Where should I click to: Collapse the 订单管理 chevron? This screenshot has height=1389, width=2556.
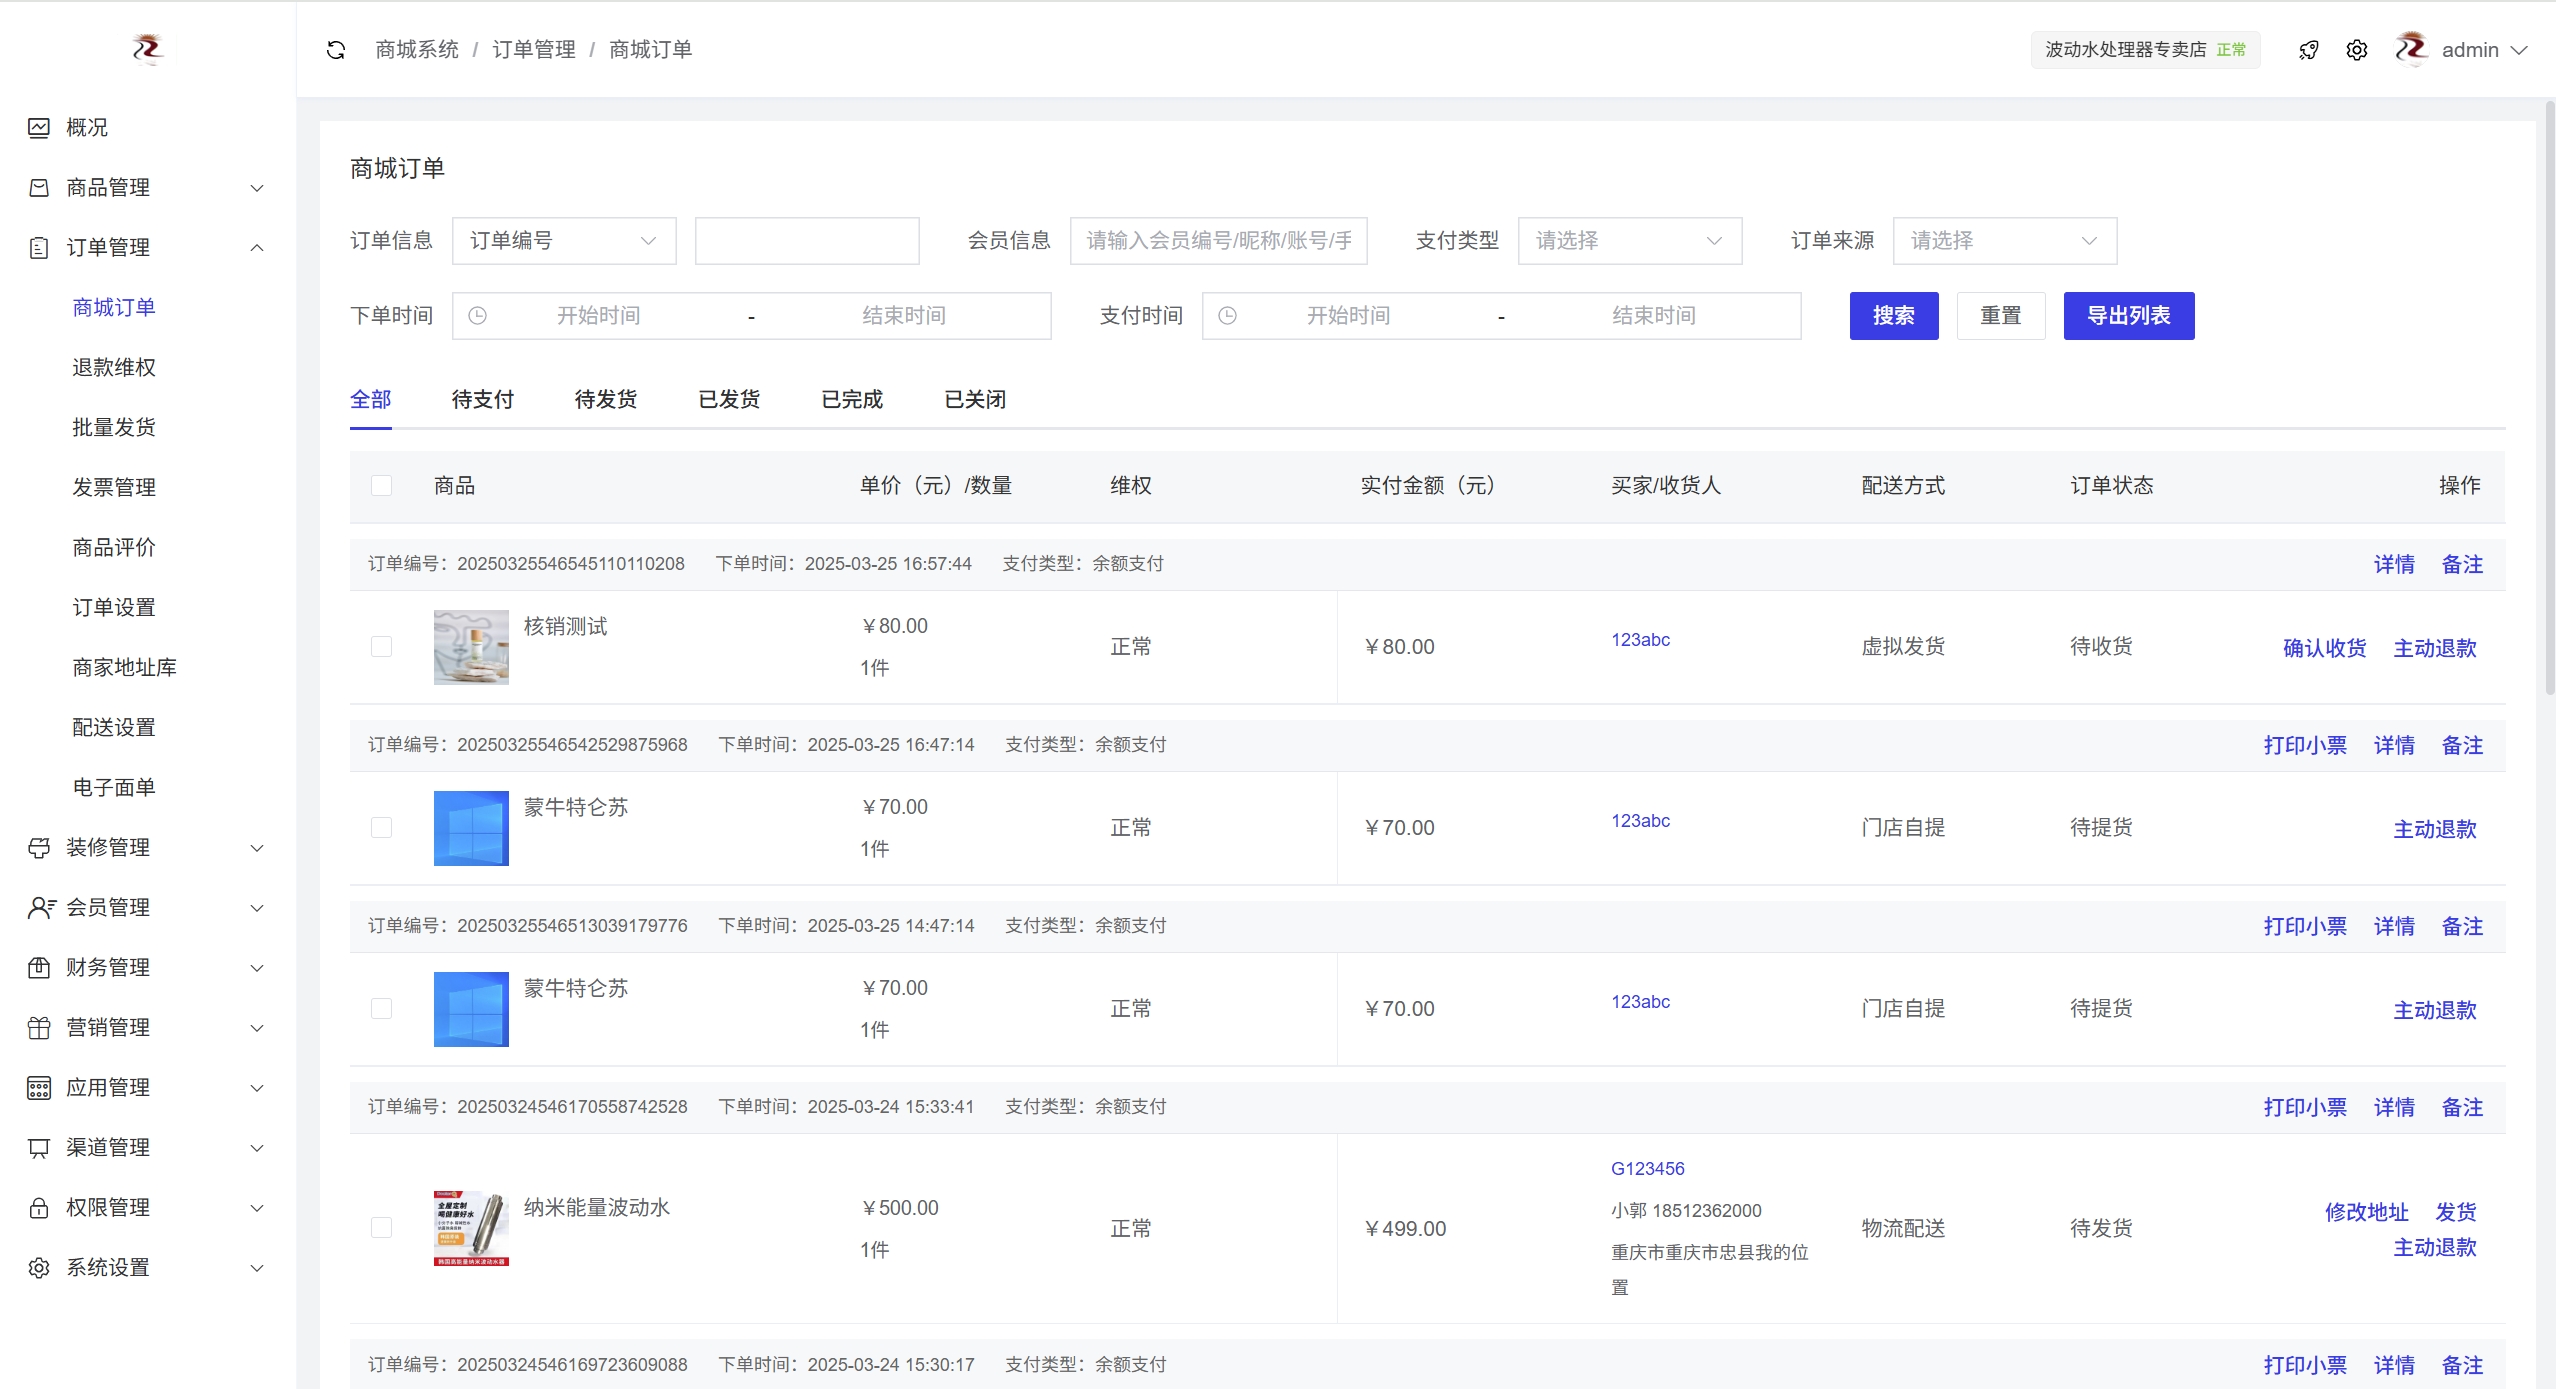pos(257,248)
